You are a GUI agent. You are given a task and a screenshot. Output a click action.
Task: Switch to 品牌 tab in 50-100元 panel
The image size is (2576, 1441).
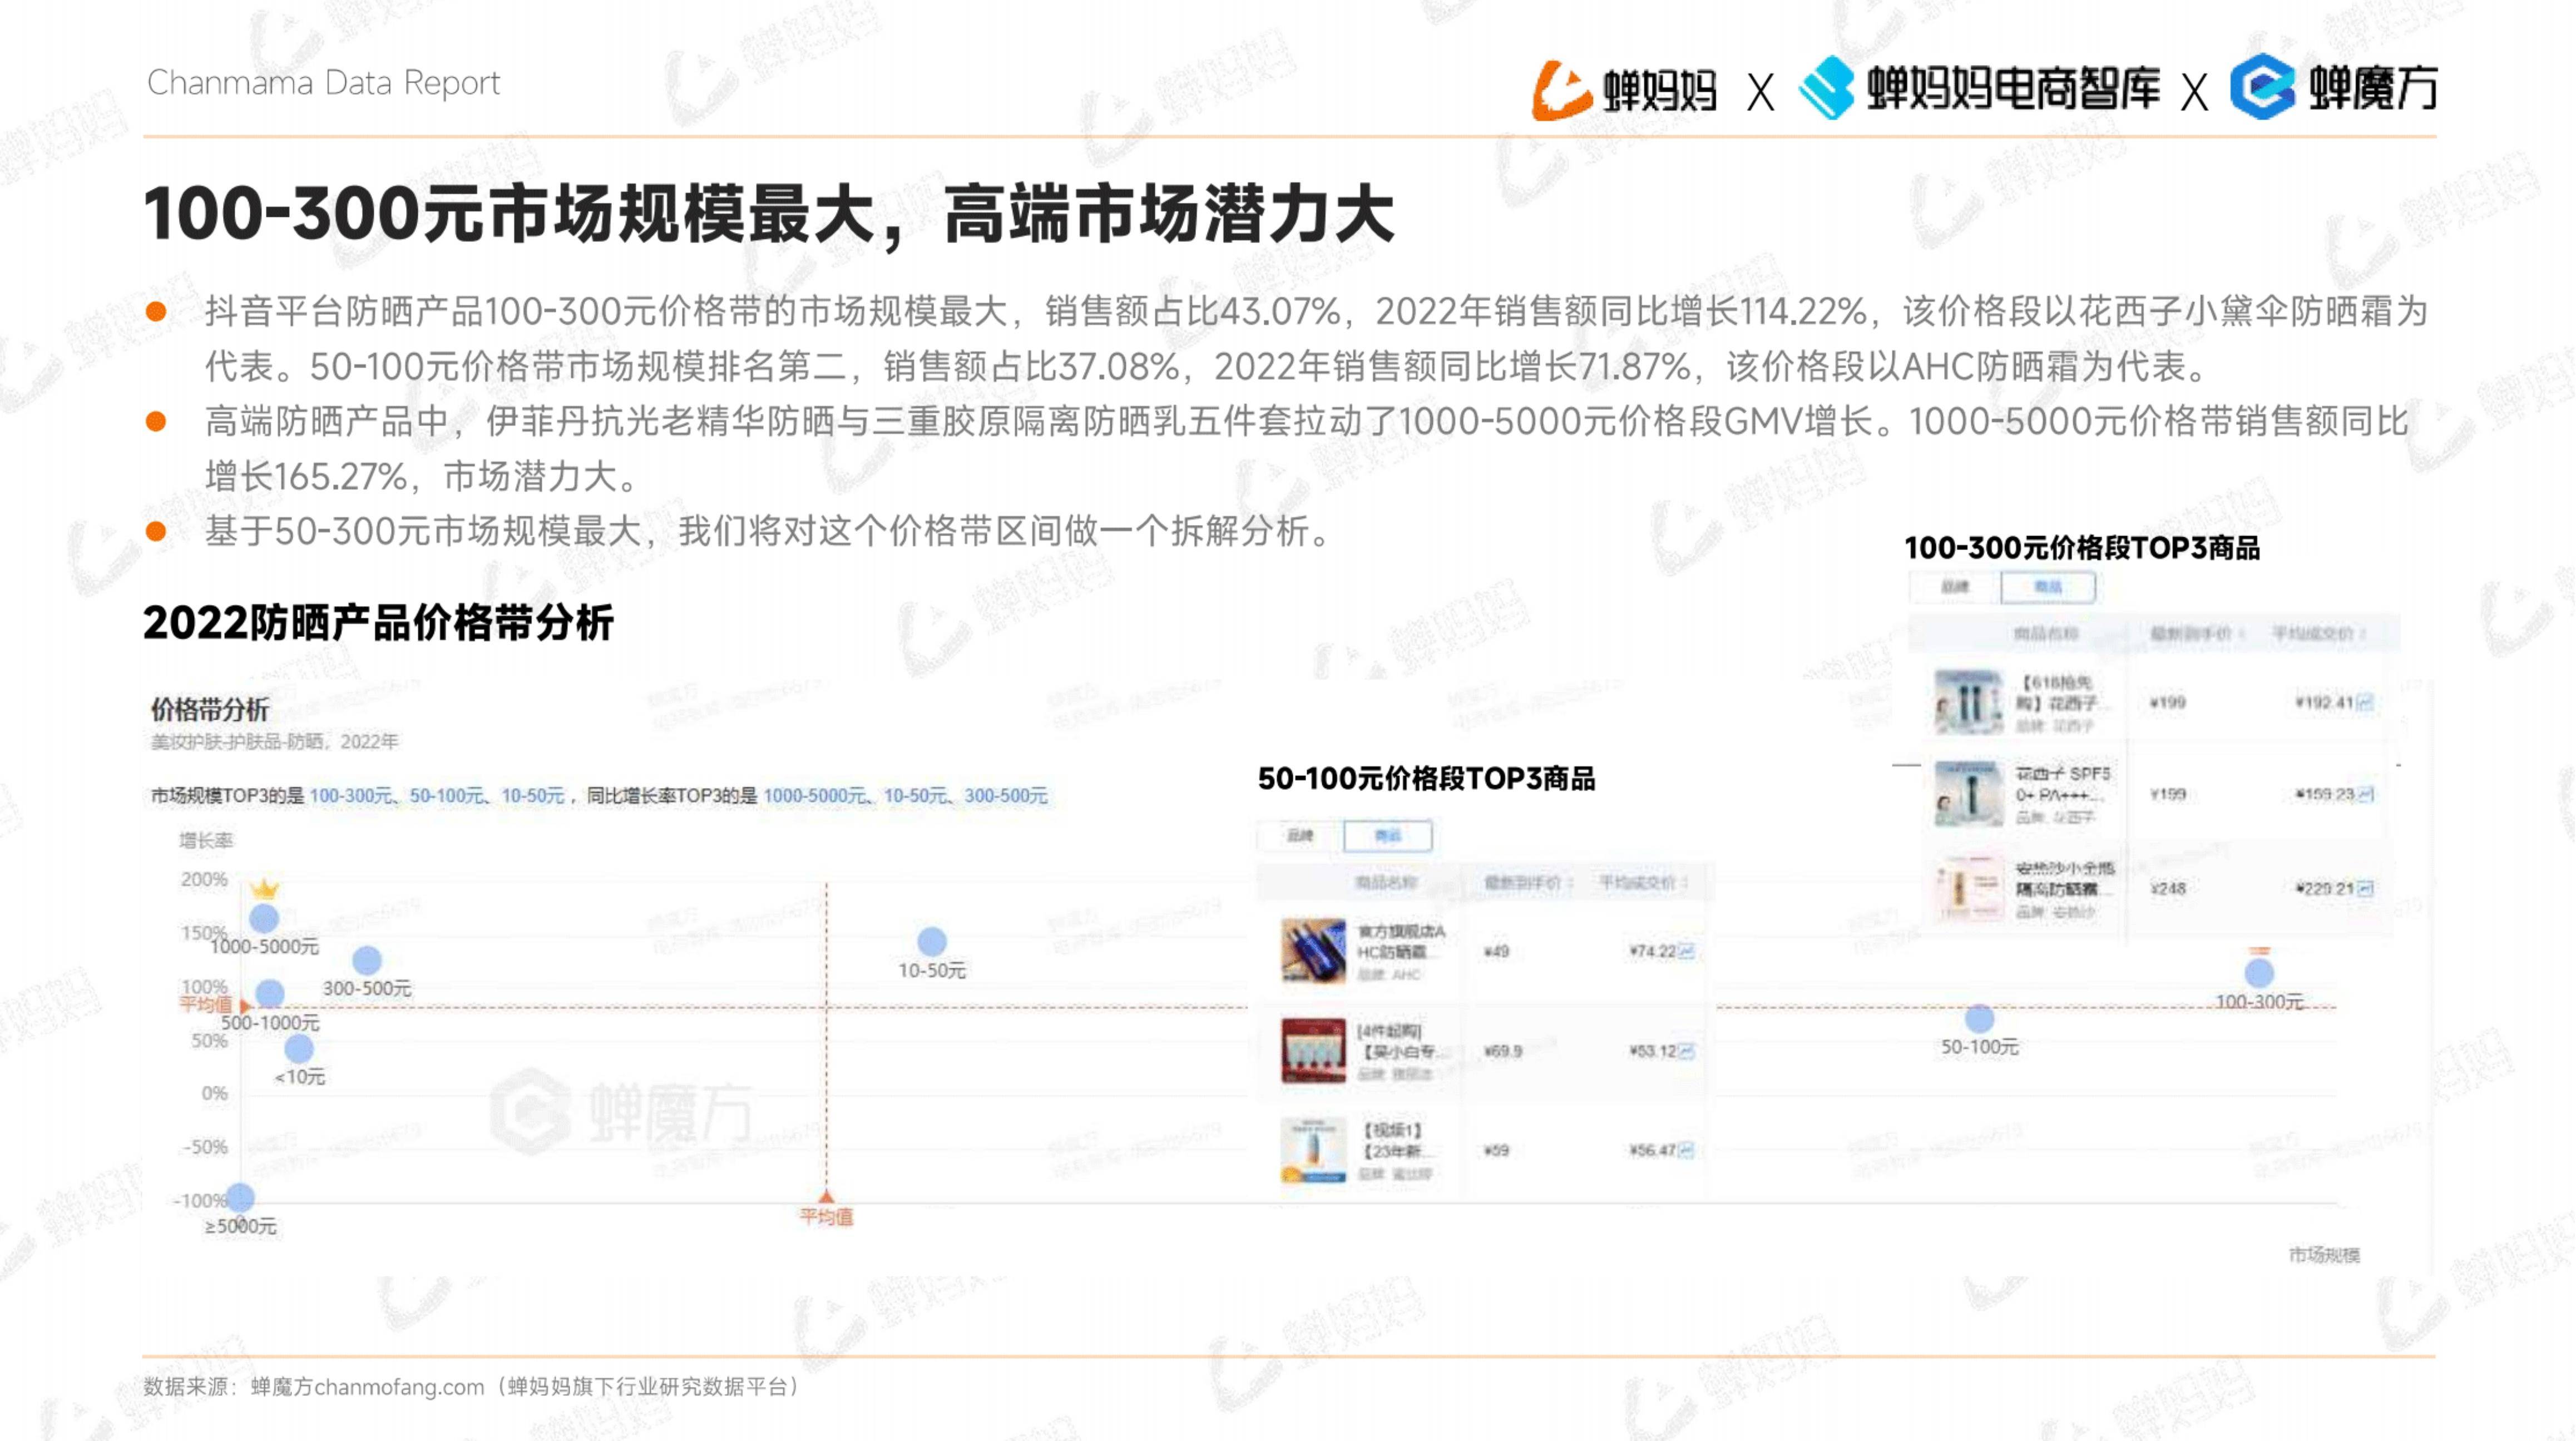click(x=1300, y=835)
